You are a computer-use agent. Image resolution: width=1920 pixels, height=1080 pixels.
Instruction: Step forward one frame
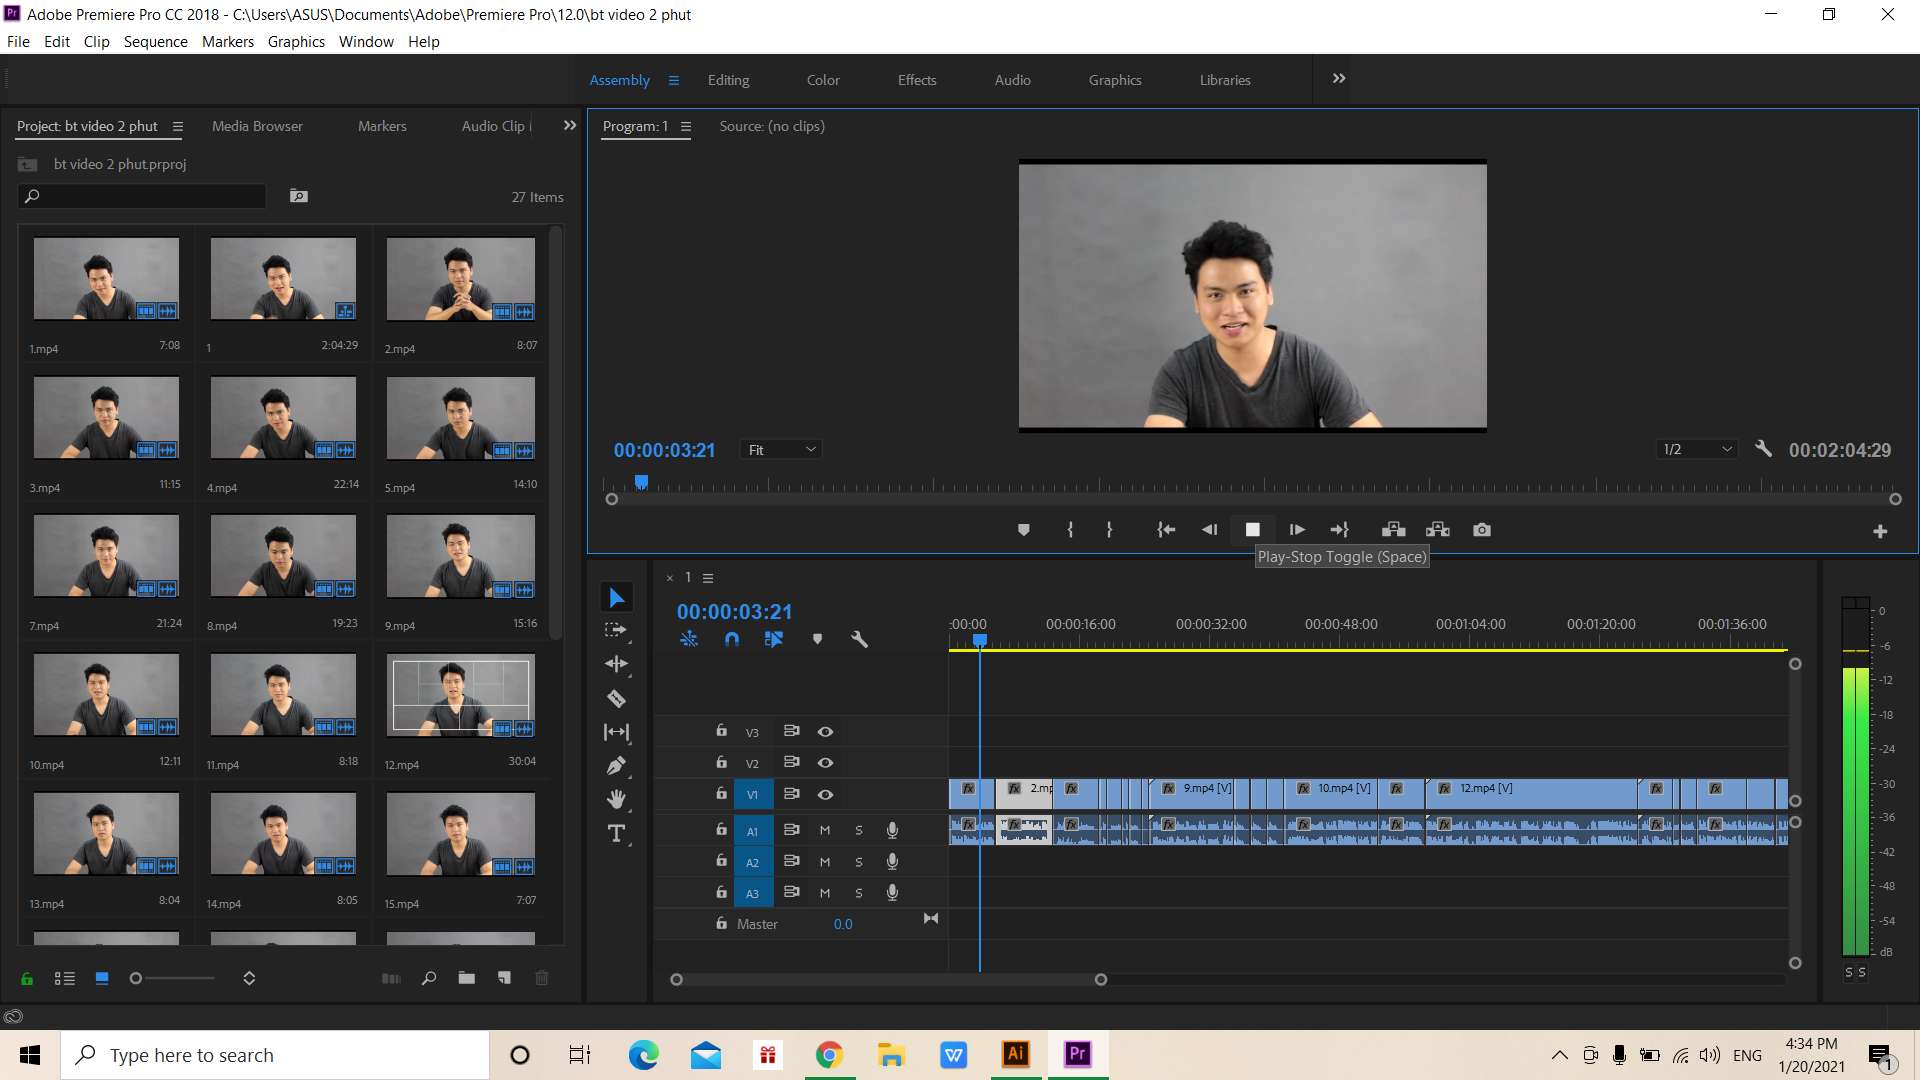pyautogui.click(x=1297, y=530)
